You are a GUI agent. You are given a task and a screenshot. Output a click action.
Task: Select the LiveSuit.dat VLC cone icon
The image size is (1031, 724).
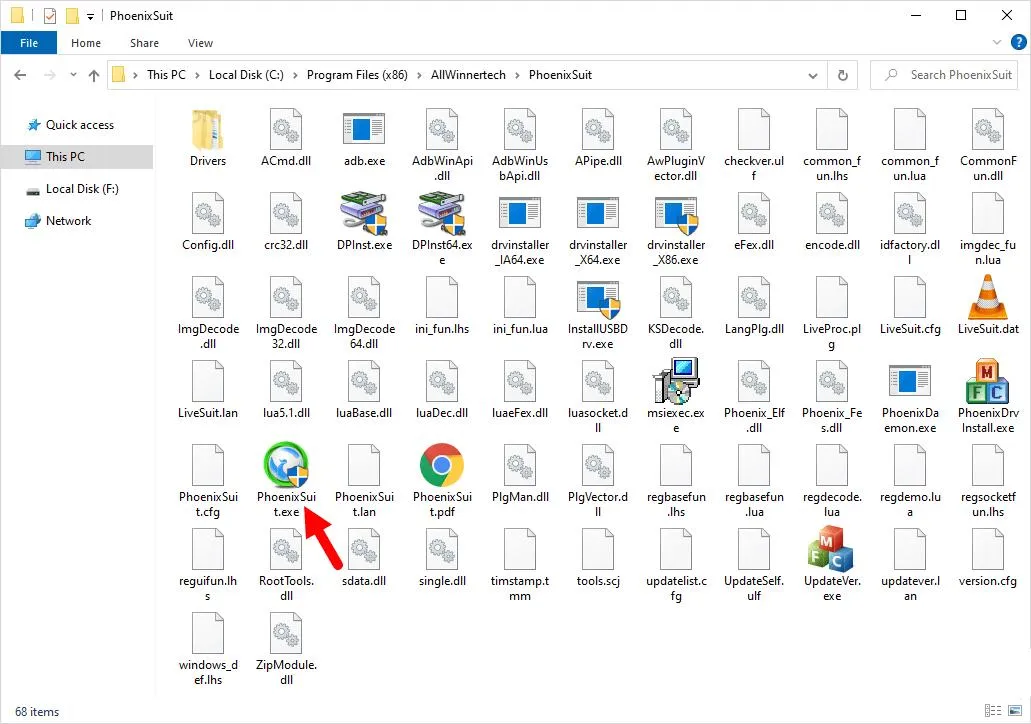pyautogui.click(x=988, y=297)
